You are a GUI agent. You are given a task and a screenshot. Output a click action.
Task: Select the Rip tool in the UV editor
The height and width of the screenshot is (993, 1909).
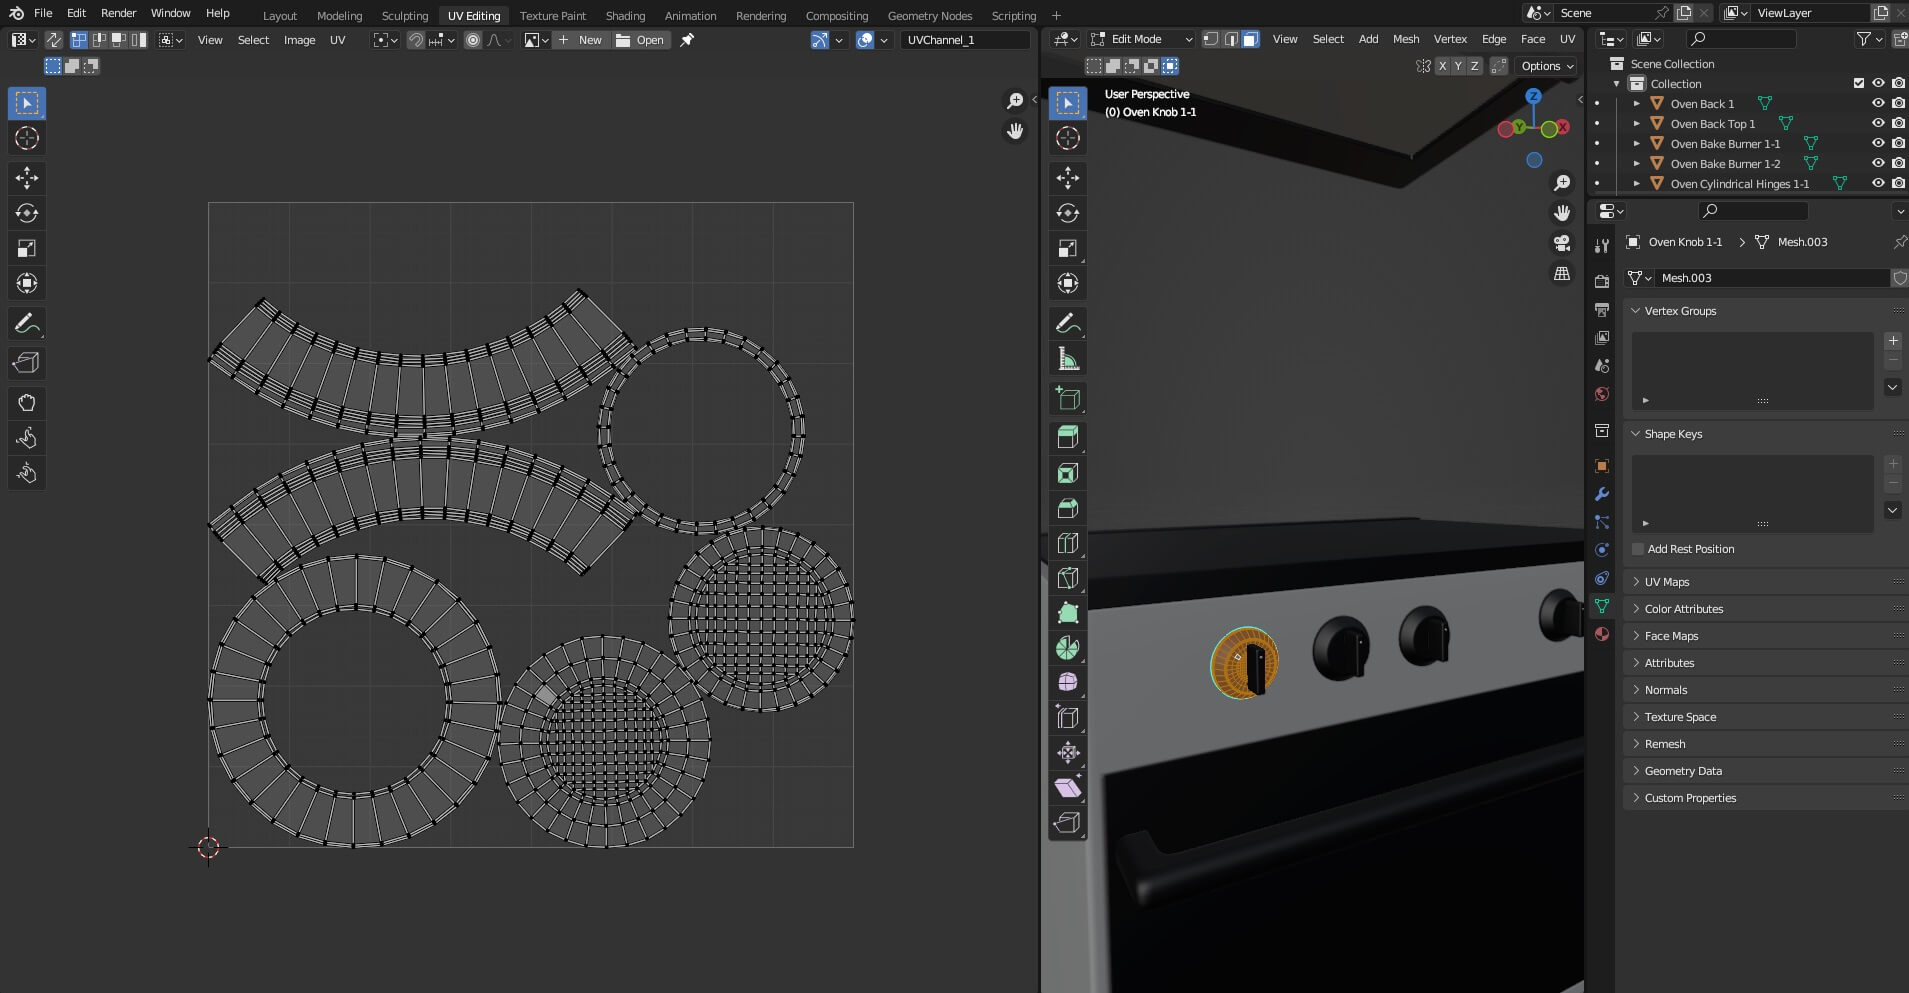pos(27,363)
